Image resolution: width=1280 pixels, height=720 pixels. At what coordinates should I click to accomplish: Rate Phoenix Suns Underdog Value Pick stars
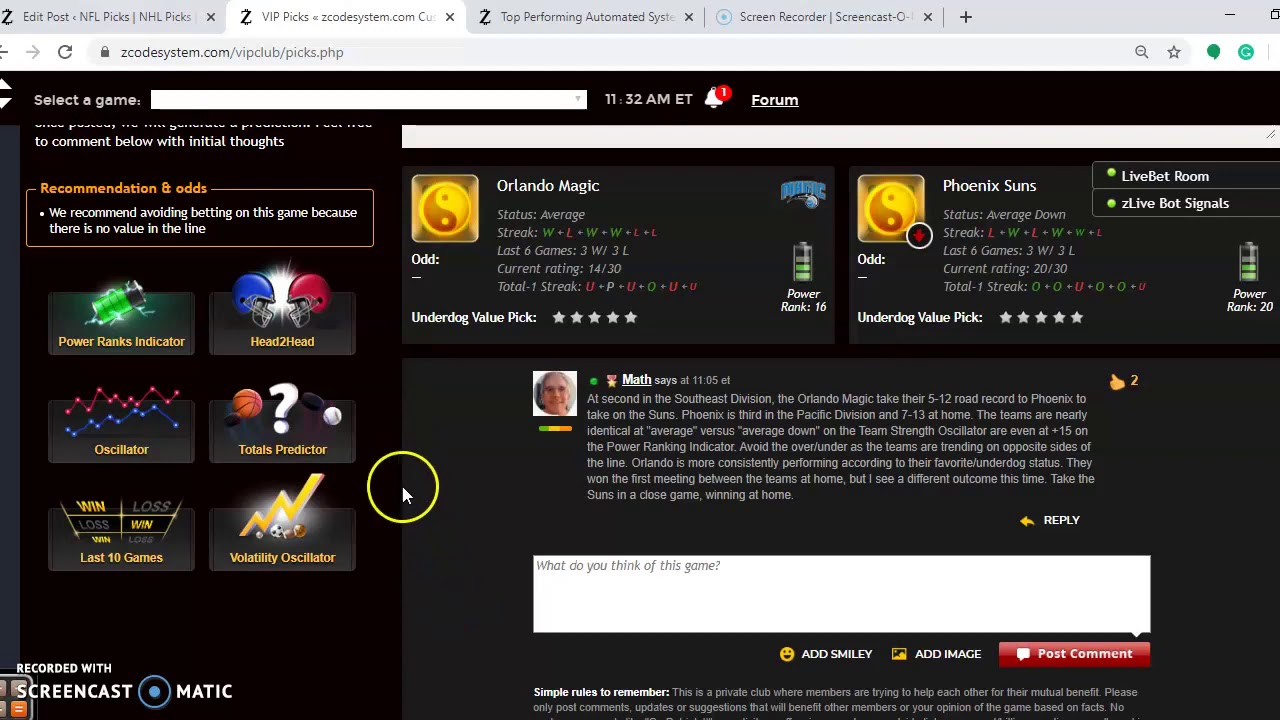pos(1040,317)
